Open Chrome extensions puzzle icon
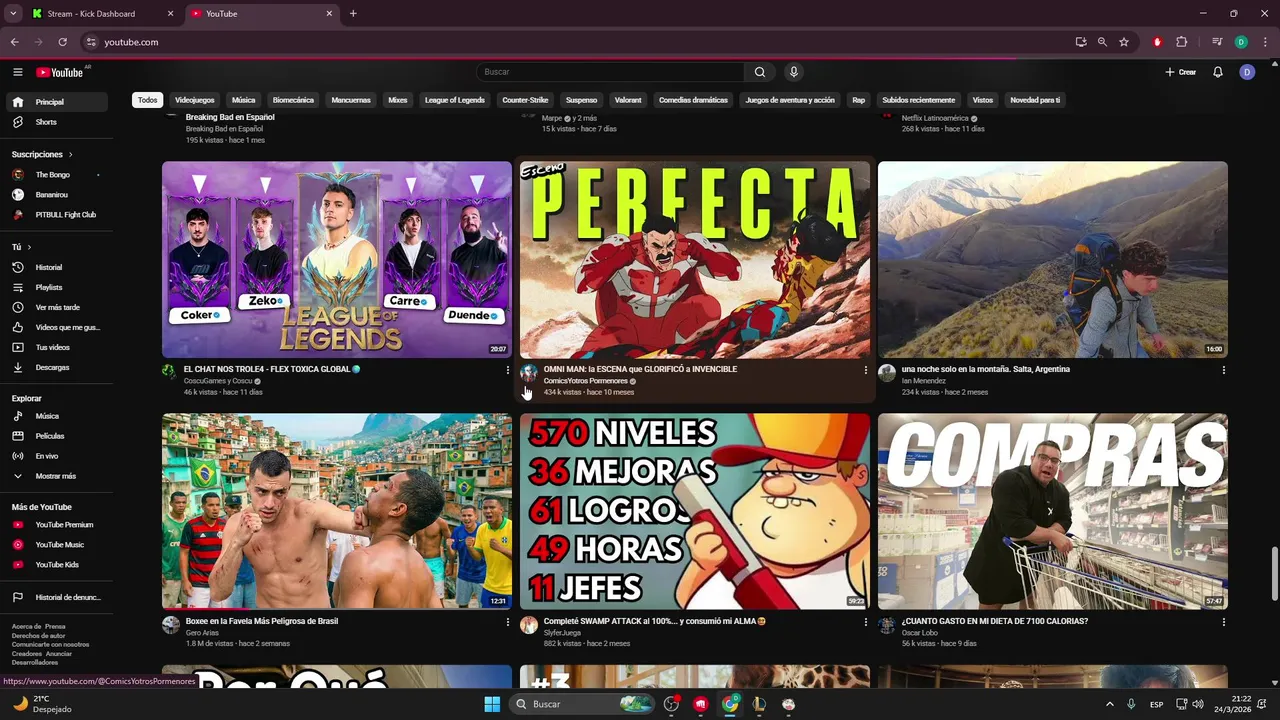The image size is (1280, 720). point(1182,42)
